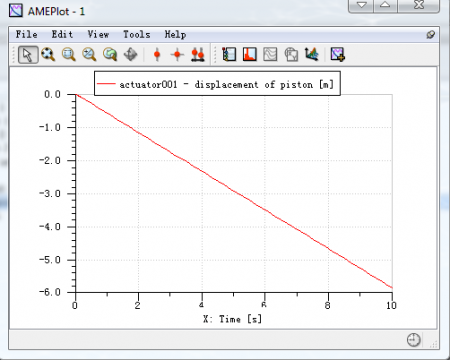
Task: Select the pan move-arrows tool
Action: click(x=130, y=54)
